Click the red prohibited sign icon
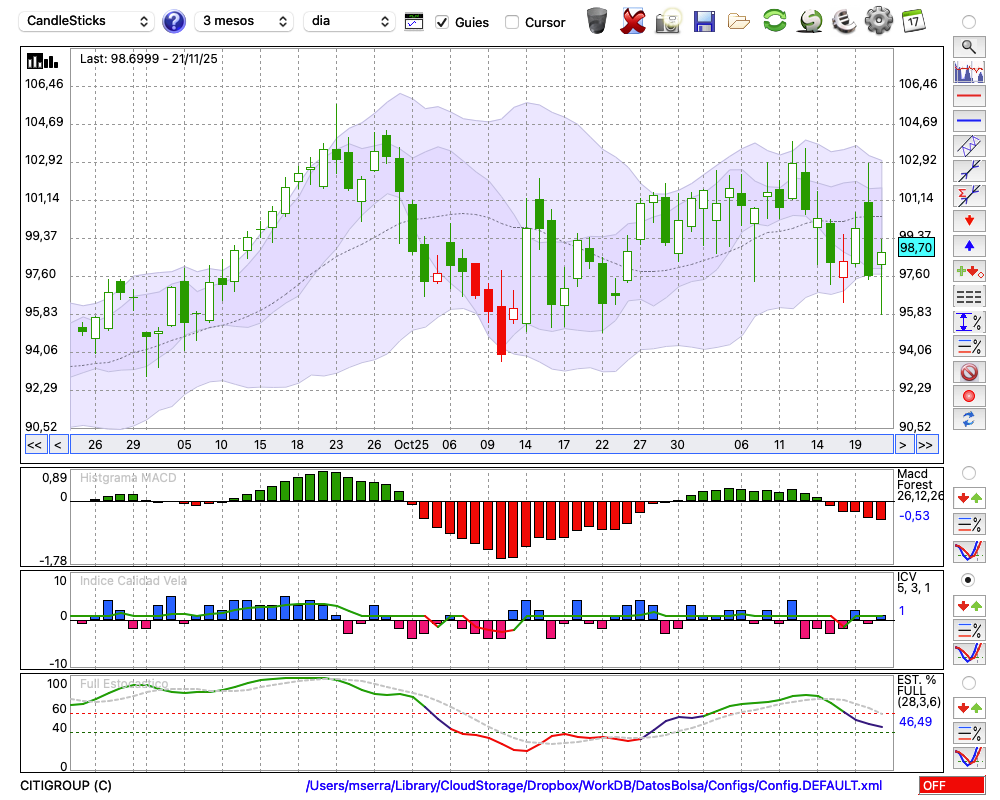This screenshot has width=1000, height=800. pyautogui.click(x=969, y=371)
